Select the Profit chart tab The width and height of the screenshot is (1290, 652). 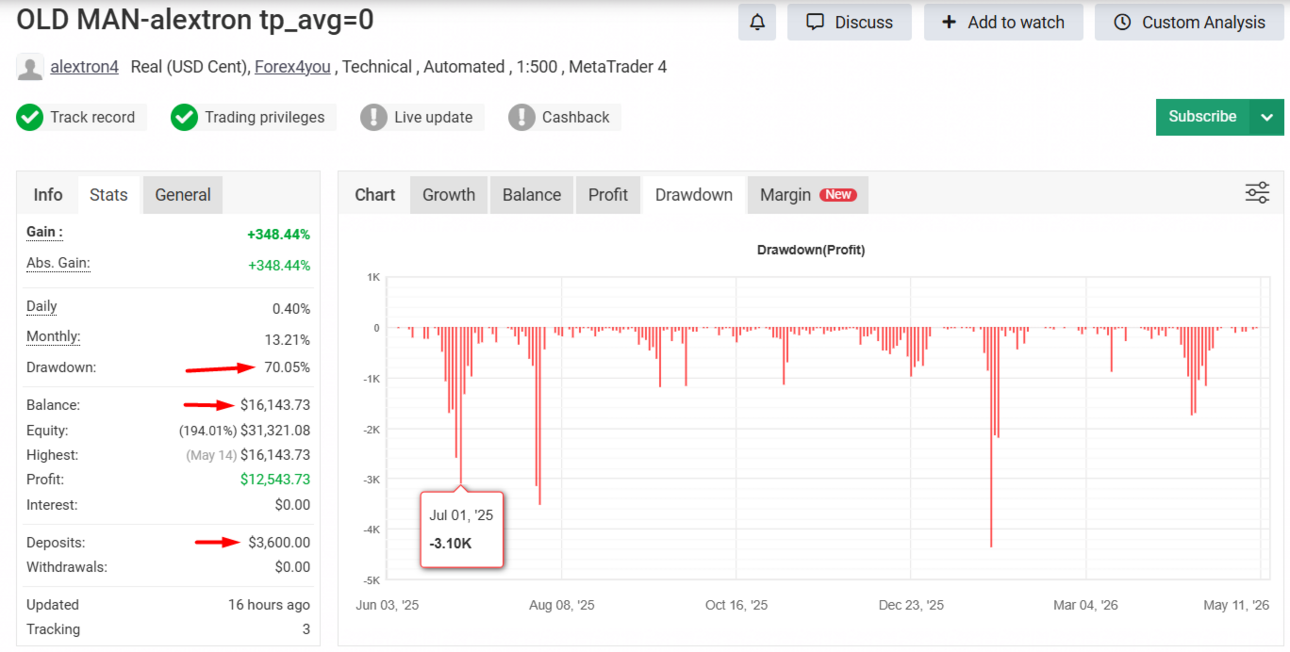click(x=608, y=195)
